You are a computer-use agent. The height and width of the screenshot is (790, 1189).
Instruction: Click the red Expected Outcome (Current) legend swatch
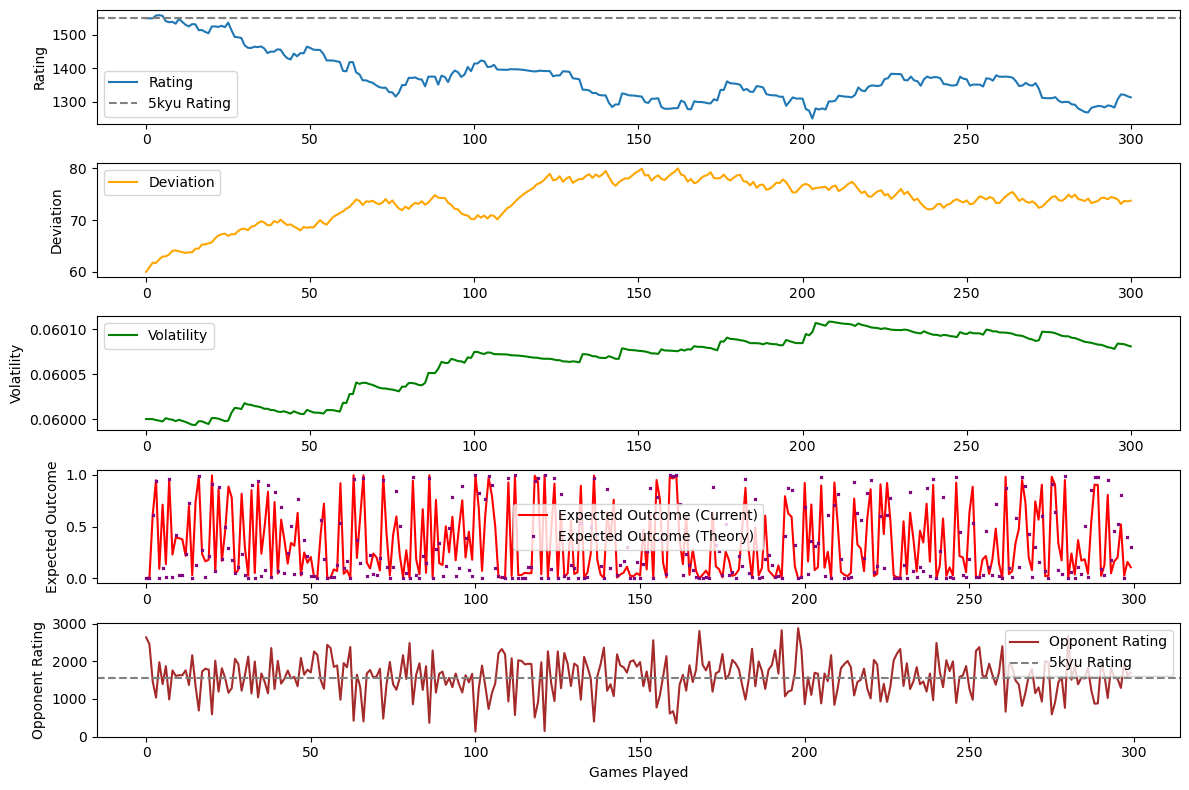[534, 515]
